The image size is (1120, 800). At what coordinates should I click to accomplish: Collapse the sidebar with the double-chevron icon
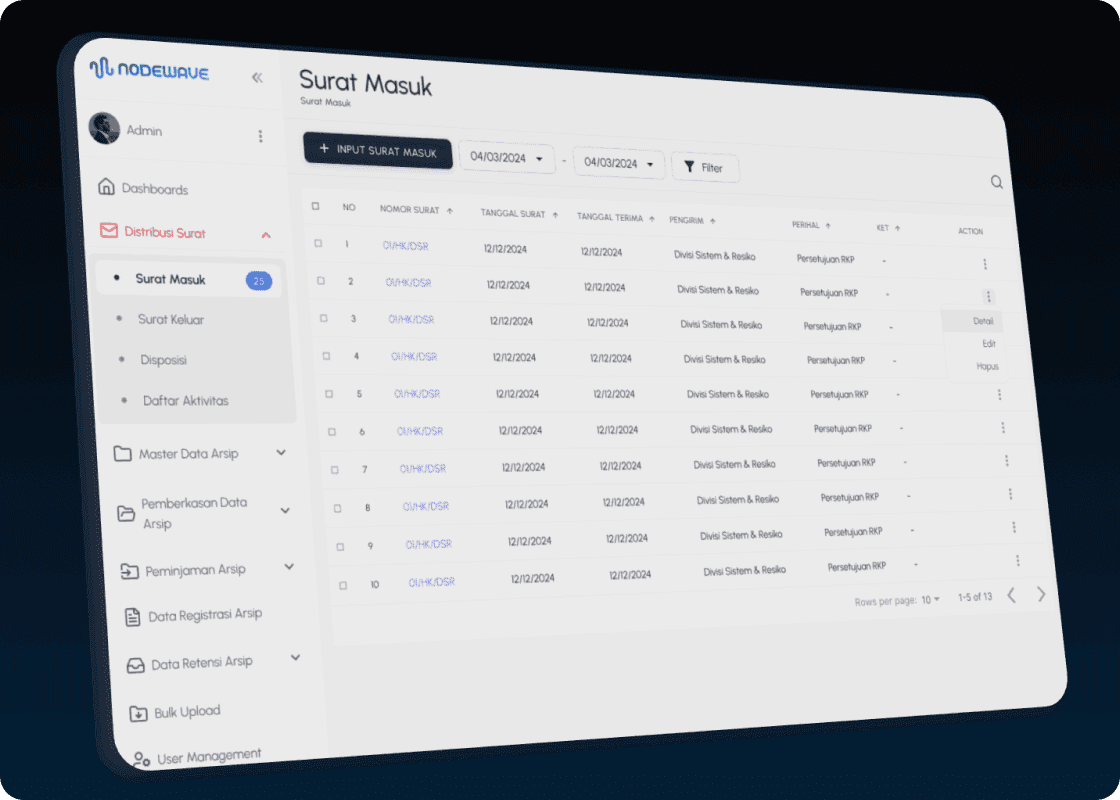257,77
